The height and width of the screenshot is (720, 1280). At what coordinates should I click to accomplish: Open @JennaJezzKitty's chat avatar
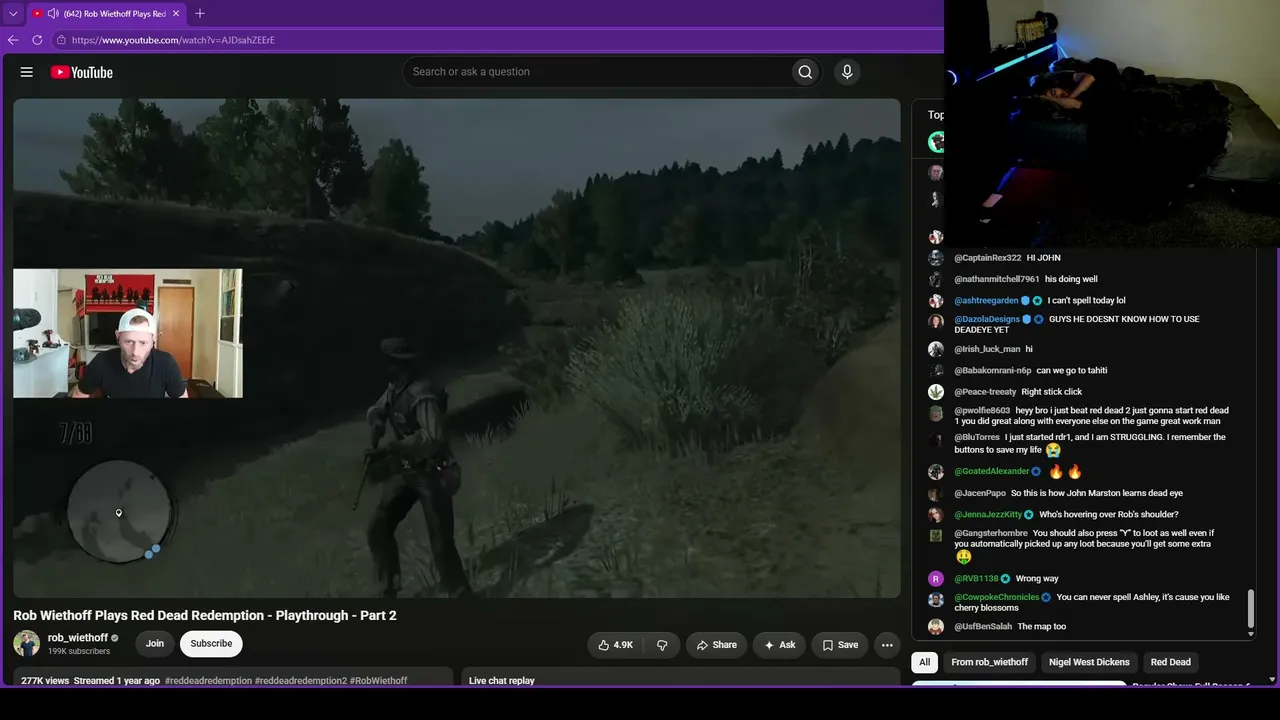click(x=936, y=515)
